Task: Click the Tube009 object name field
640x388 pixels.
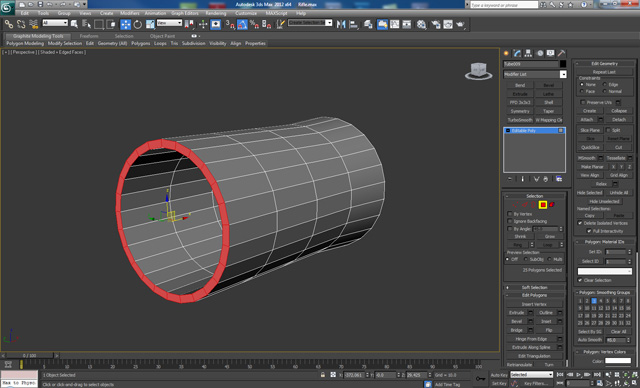Action: point(531,64)
